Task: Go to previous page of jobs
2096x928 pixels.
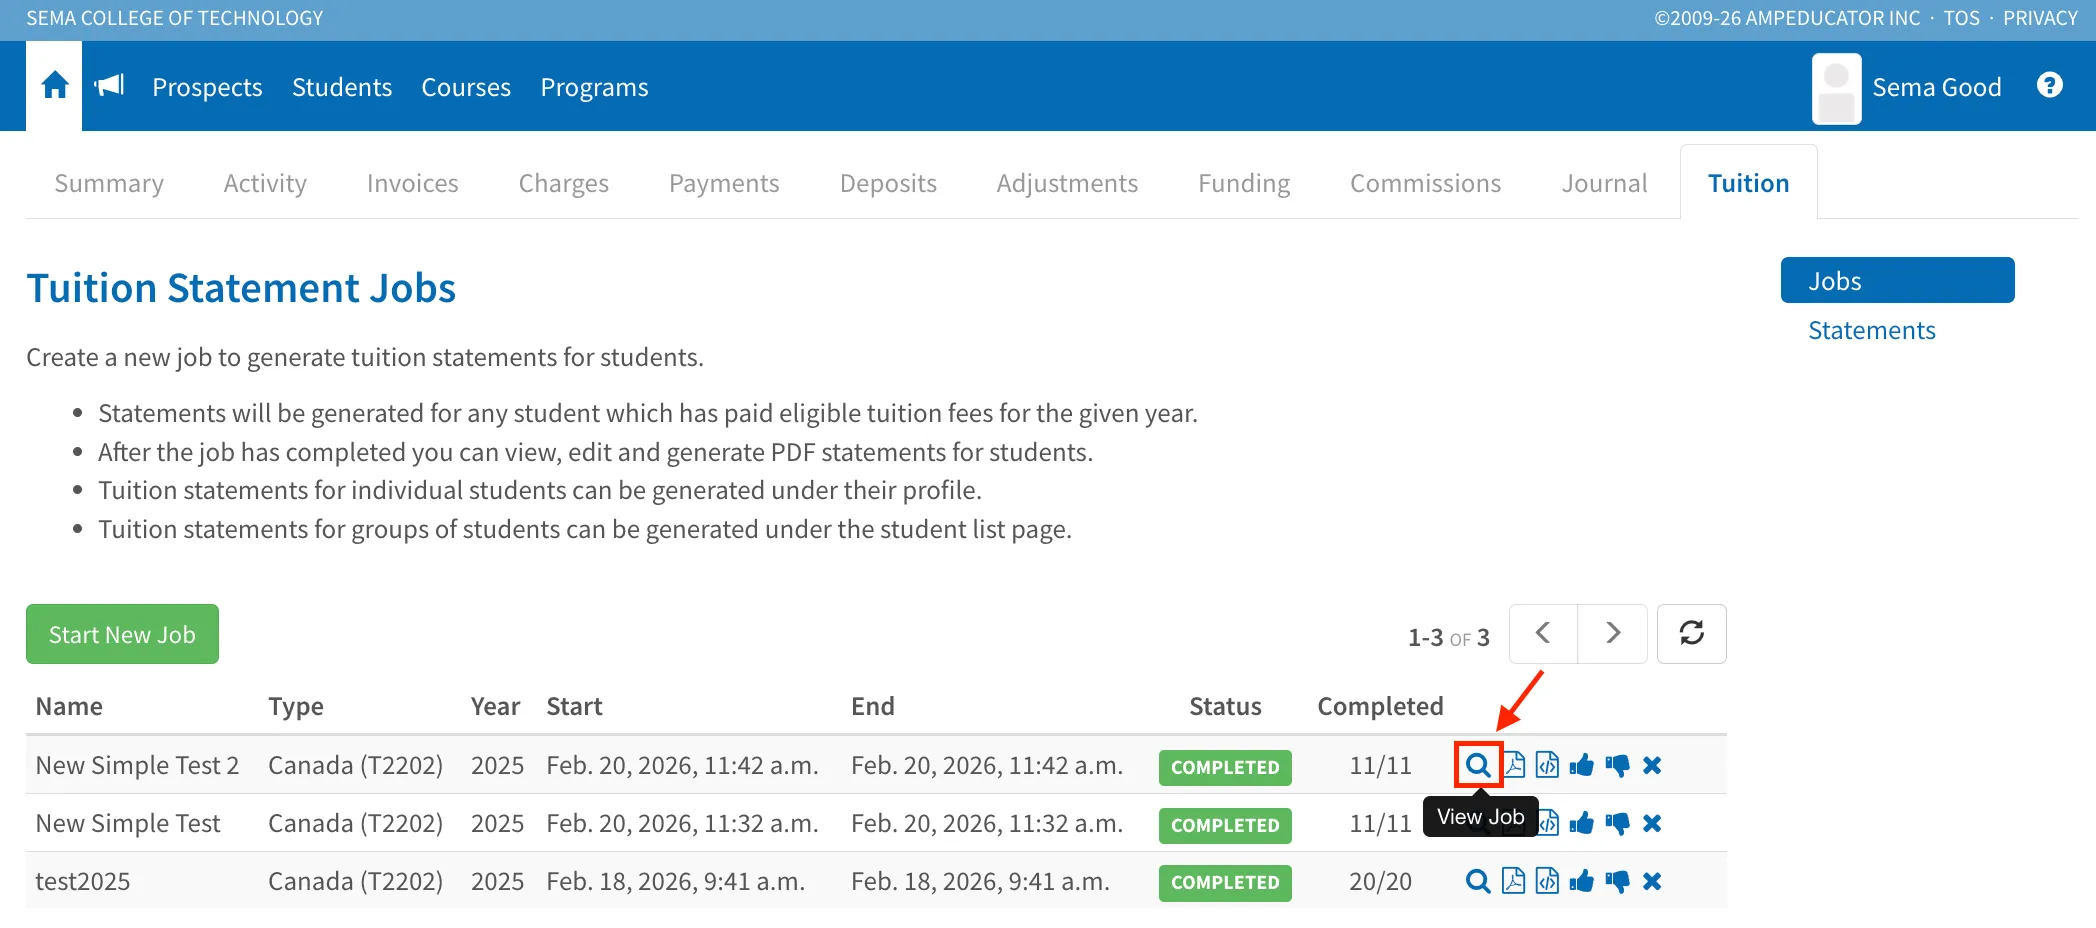Action: coord(1543,633)
